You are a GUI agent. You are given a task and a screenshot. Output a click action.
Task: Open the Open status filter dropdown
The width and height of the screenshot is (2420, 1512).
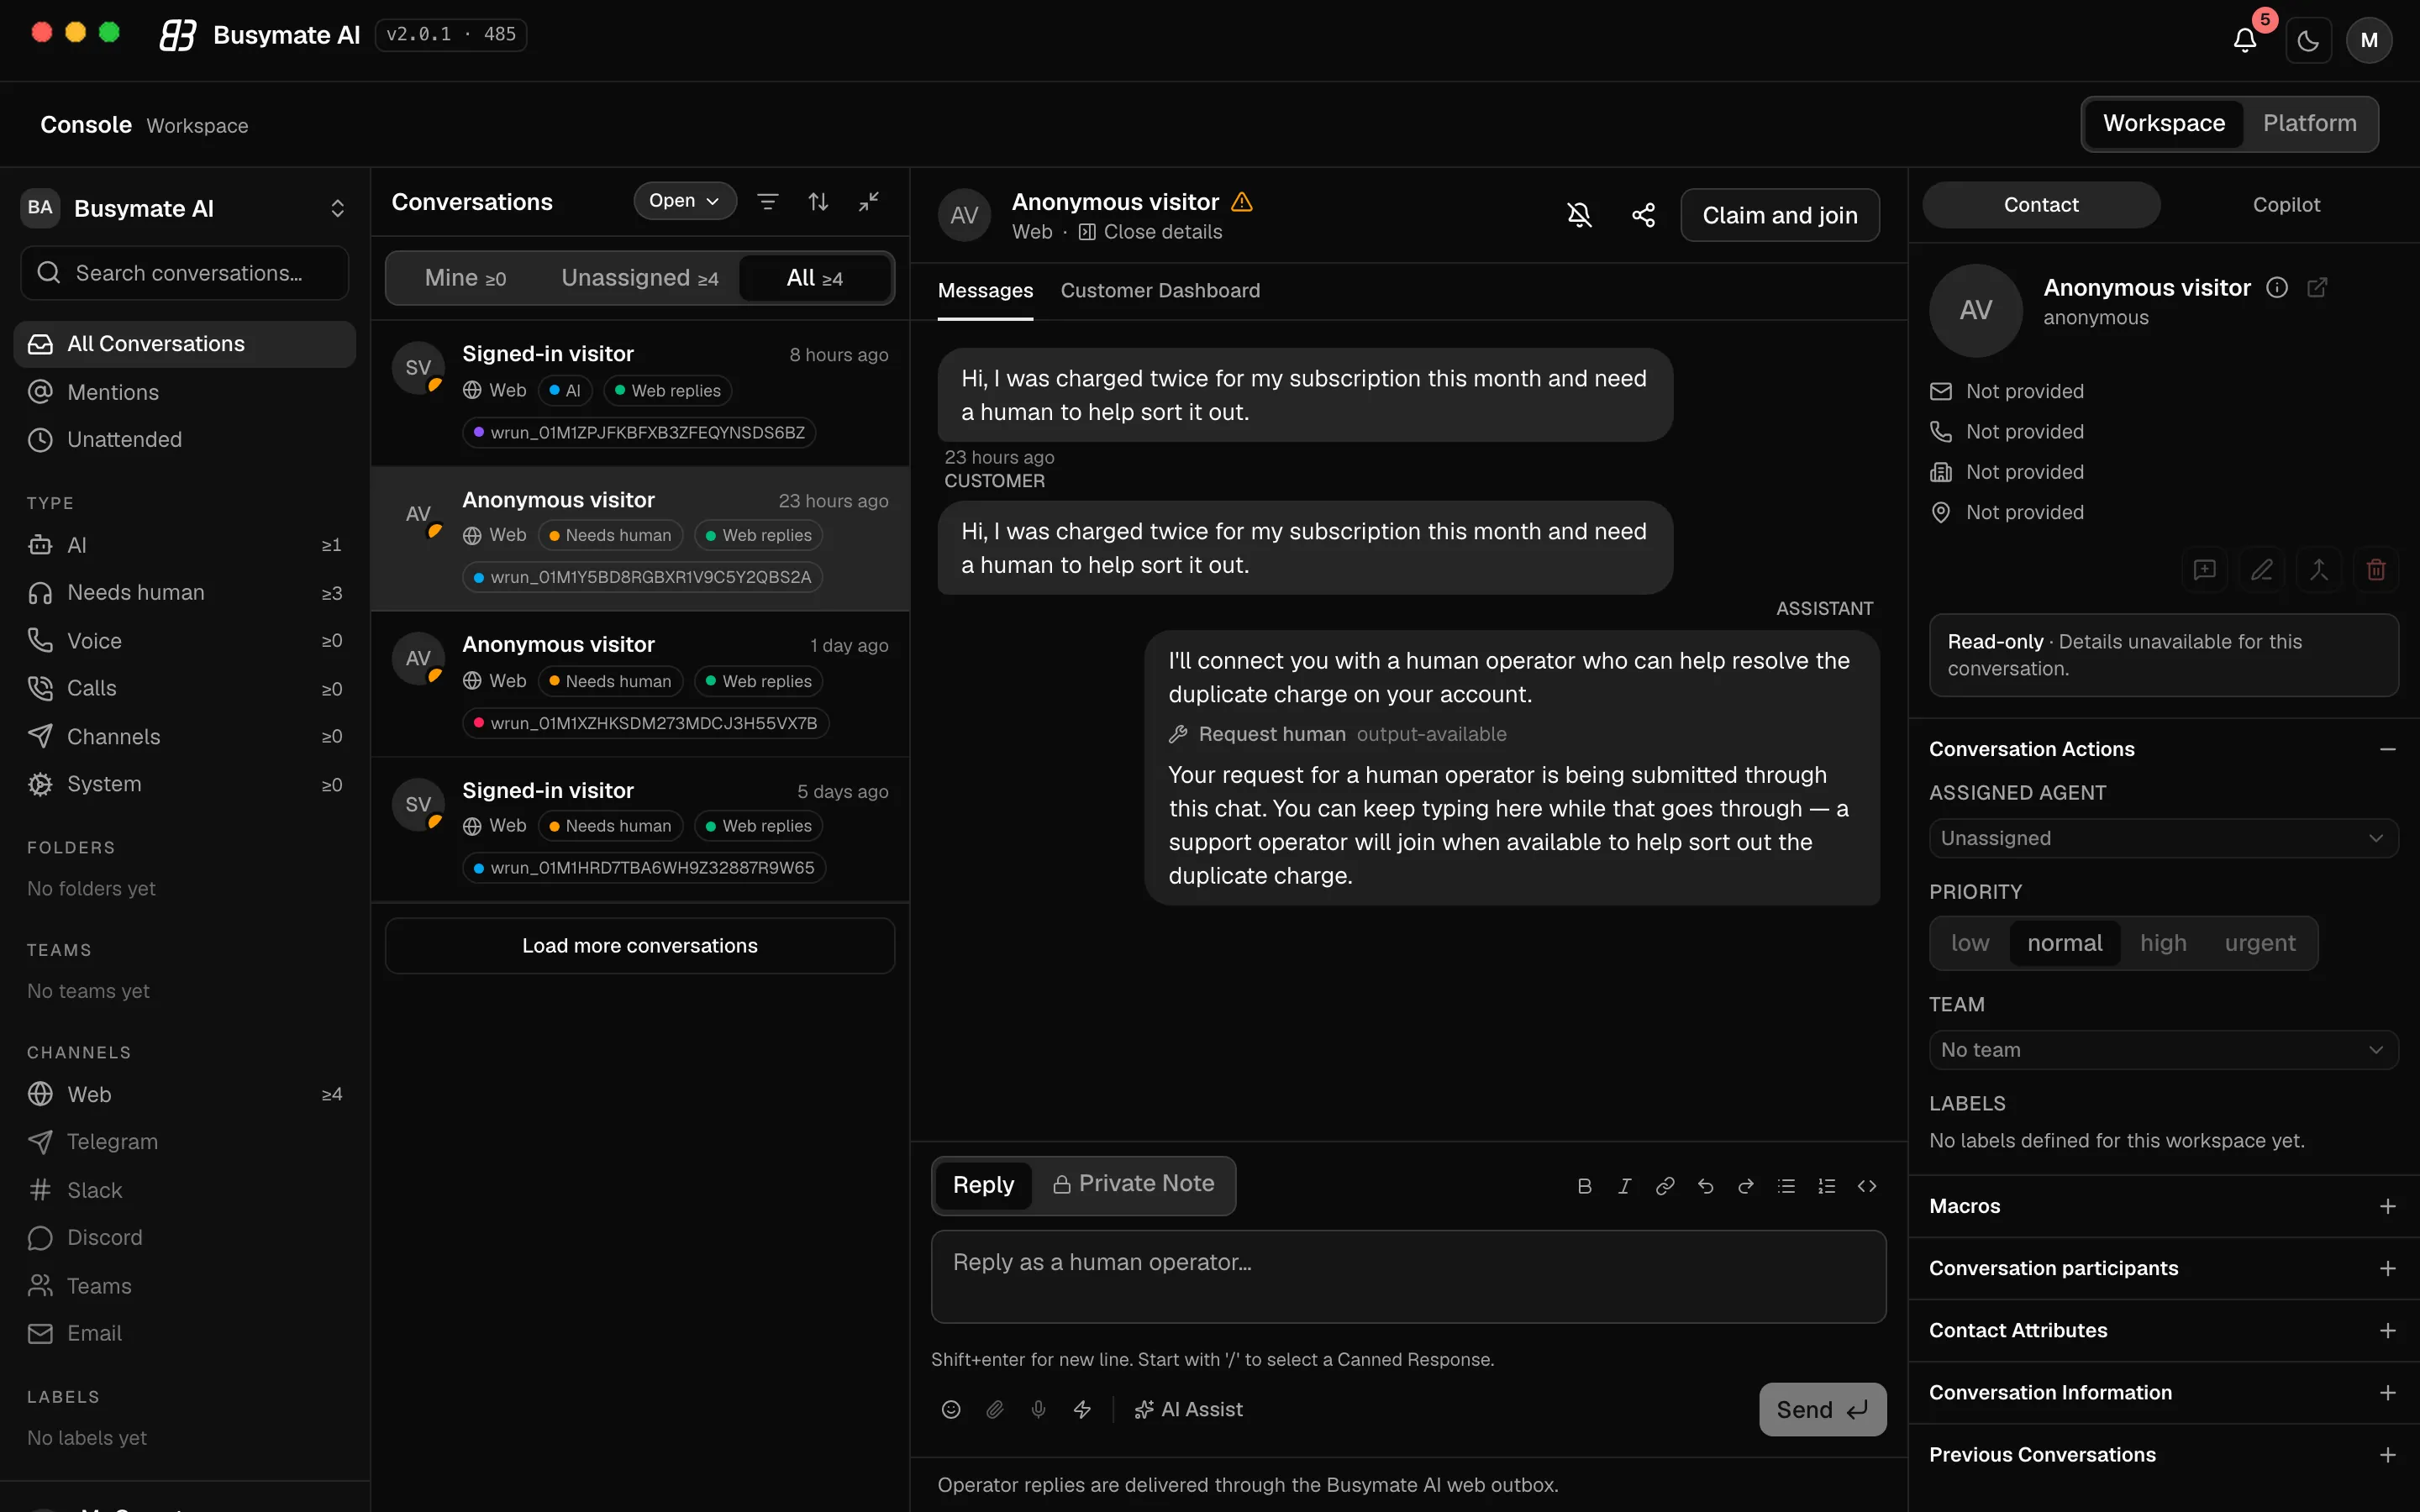click(685, 200)
